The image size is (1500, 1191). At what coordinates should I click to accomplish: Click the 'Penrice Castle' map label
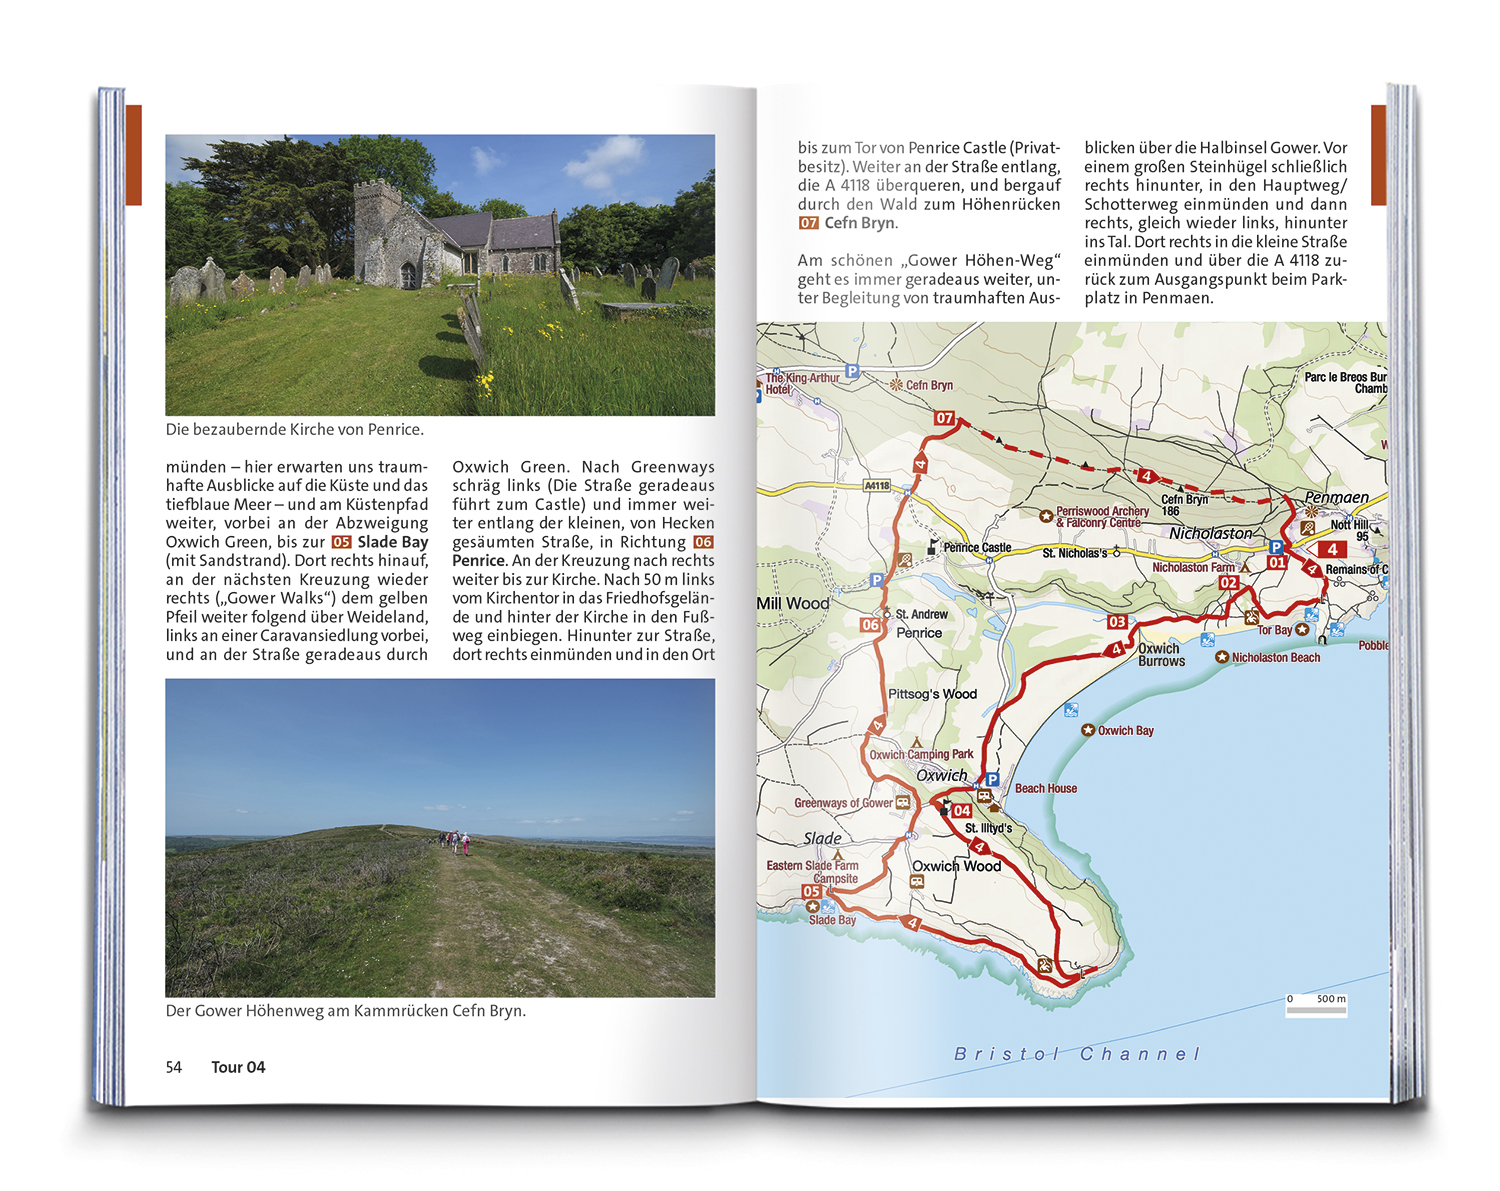tap(977, 548)
